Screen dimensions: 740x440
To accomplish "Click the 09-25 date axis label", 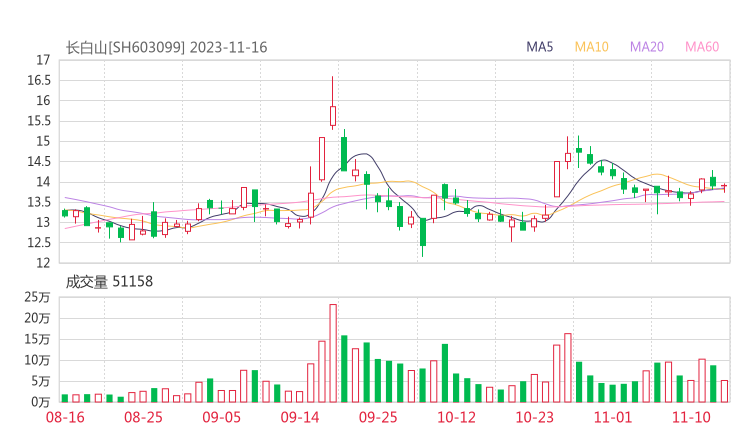I will tap(378, 417).
